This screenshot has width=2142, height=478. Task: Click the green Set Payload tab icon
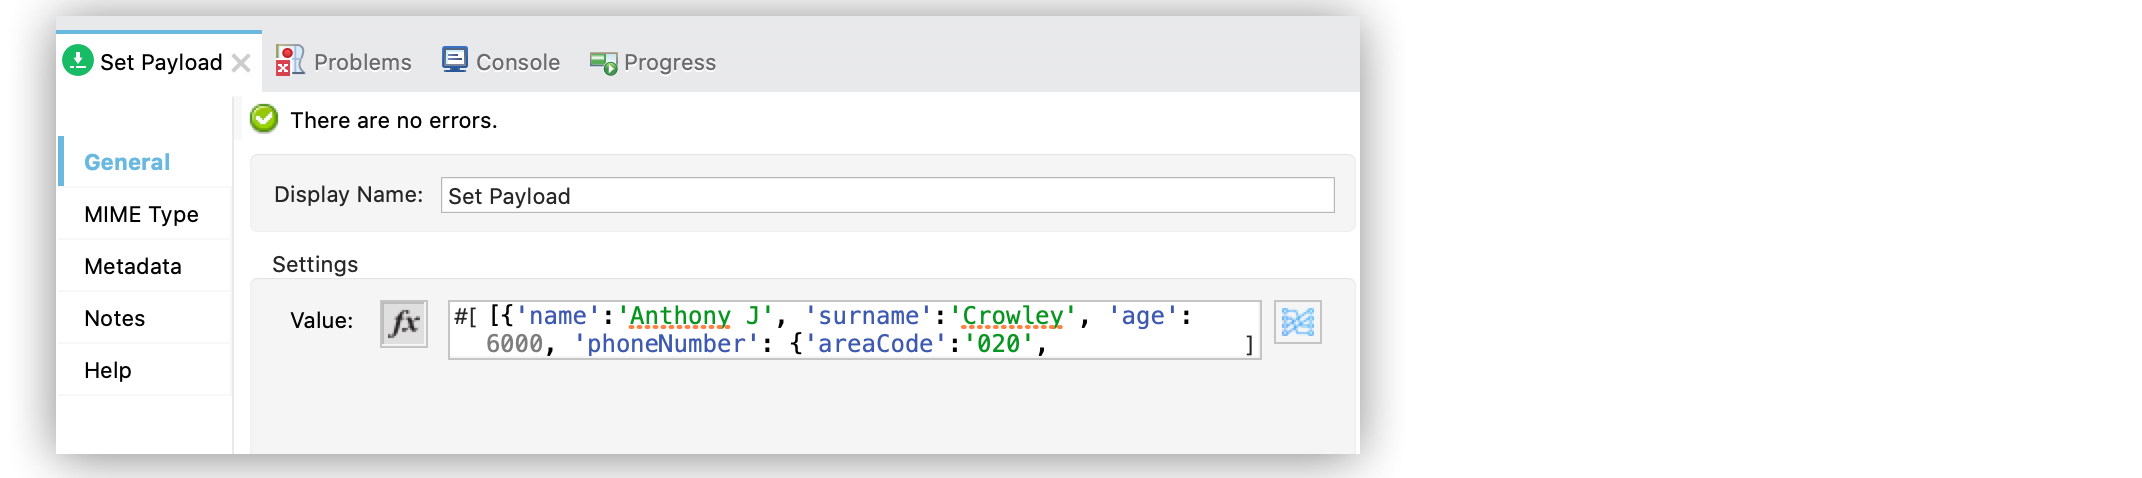point(77,61)
